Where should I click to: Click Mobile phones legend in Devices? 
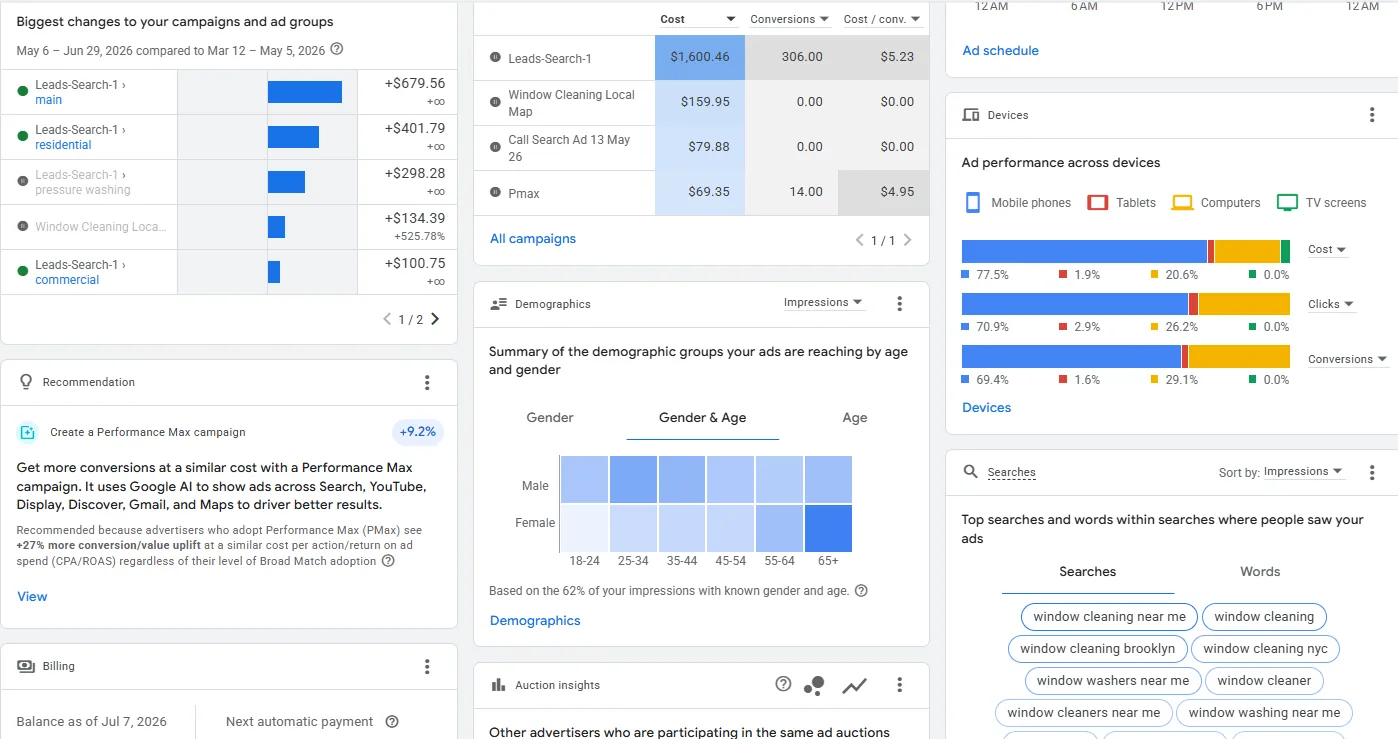click(1017, 202)
